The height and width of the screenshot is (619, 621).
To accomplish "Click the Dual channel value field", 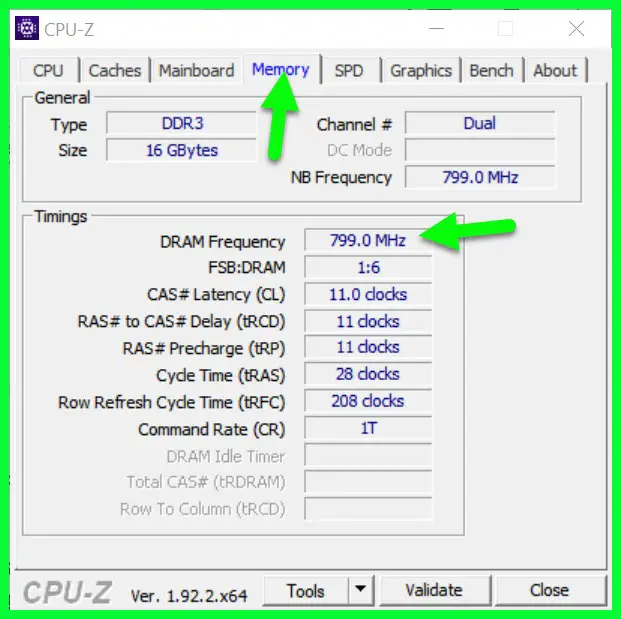I will (480, 124).
